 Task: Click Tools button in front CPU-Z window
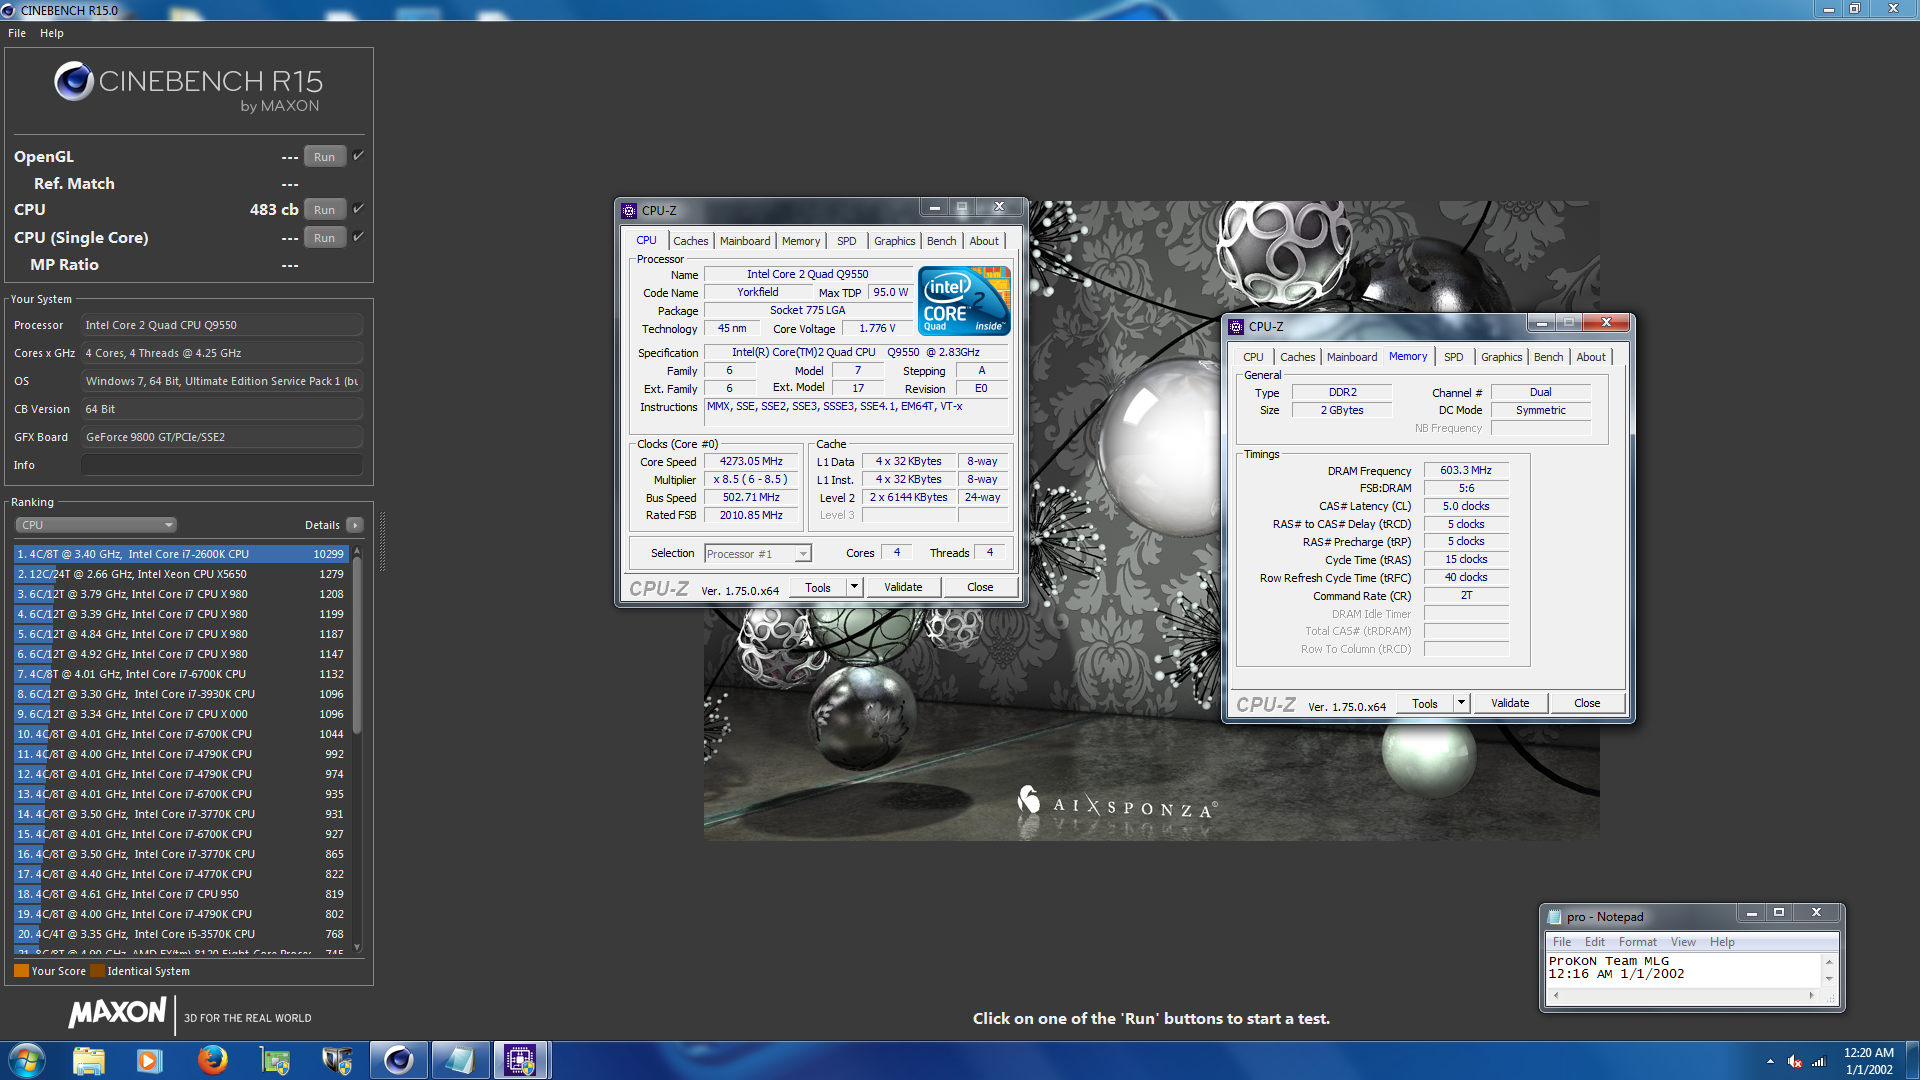818,587
